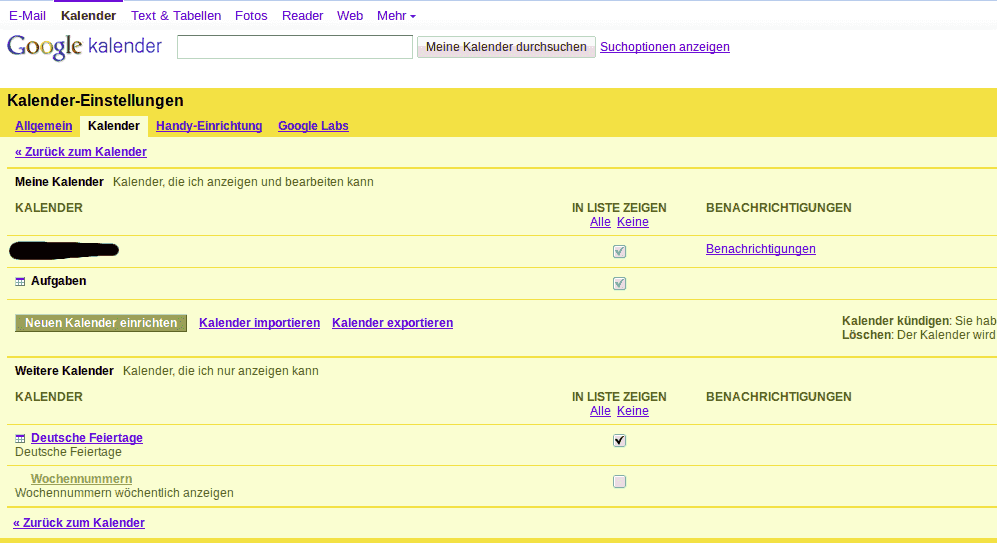Switch to the Allgemein settings tab

(43, 126)
